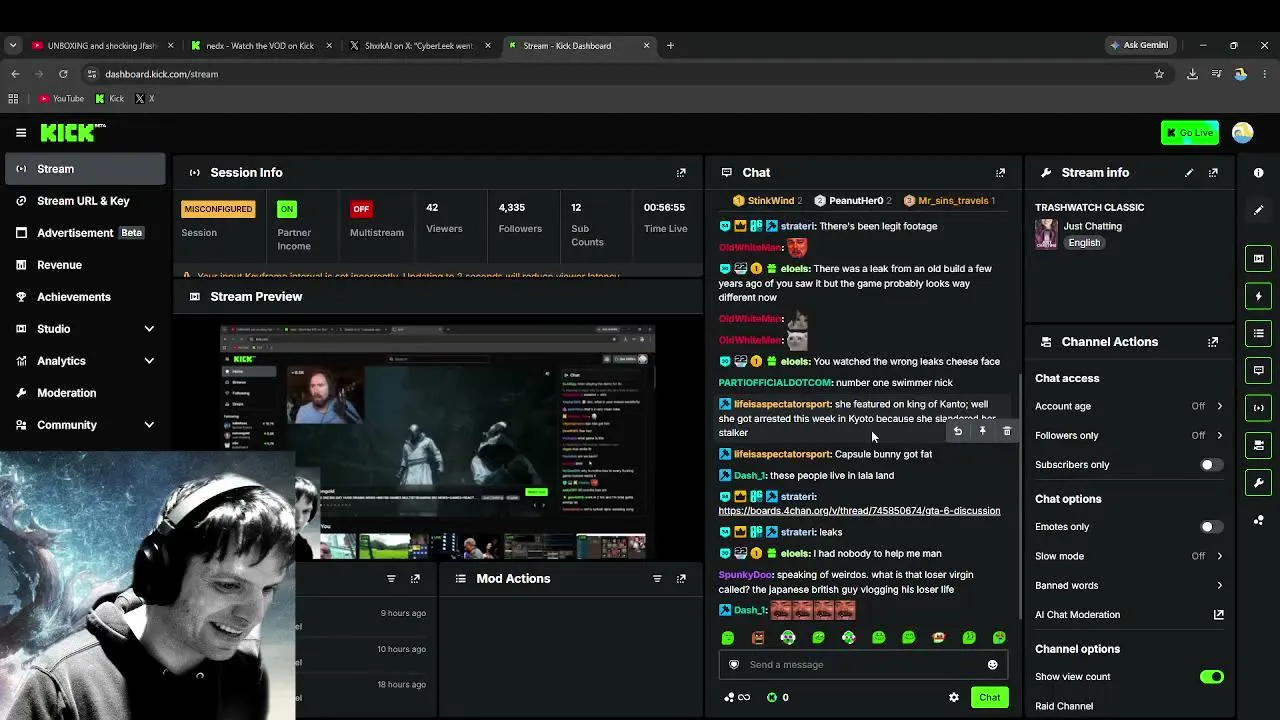Open the Revenue page
The width and height of the screenshot is (1280, 720).
click(85, 265)
